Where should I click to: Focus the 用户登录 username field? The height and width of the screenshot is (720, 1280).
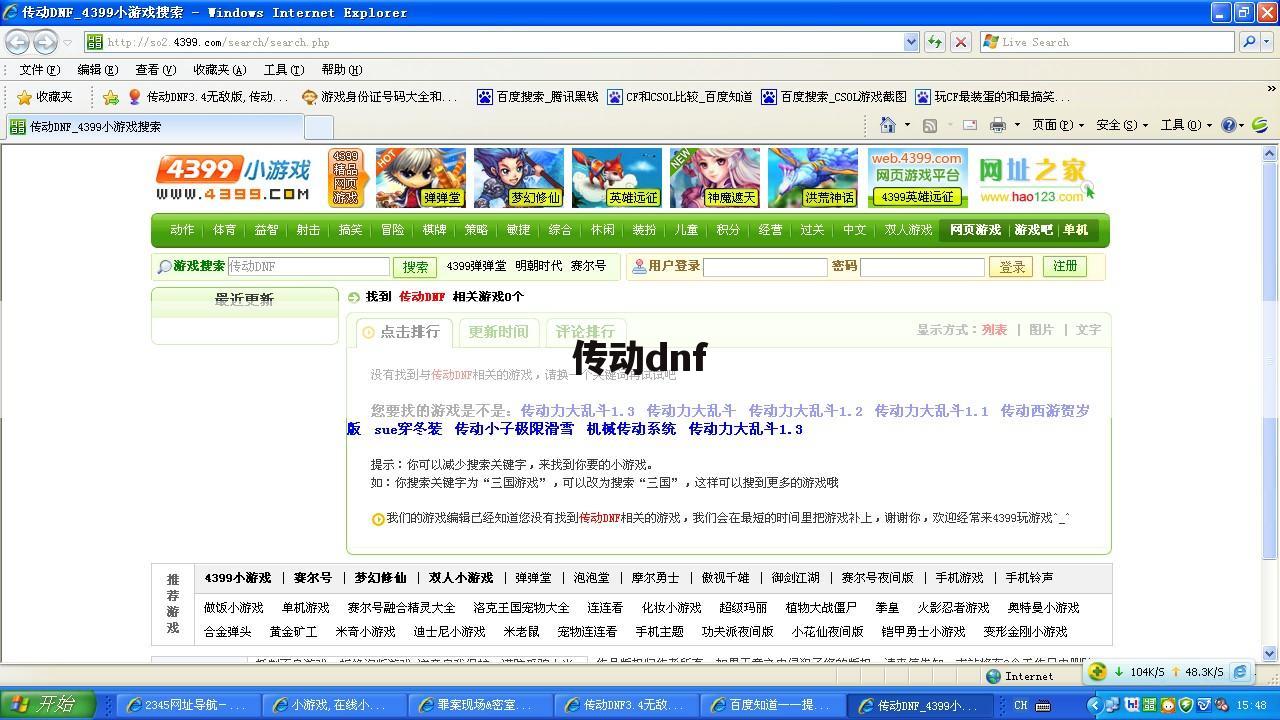(x=765, y=267)
